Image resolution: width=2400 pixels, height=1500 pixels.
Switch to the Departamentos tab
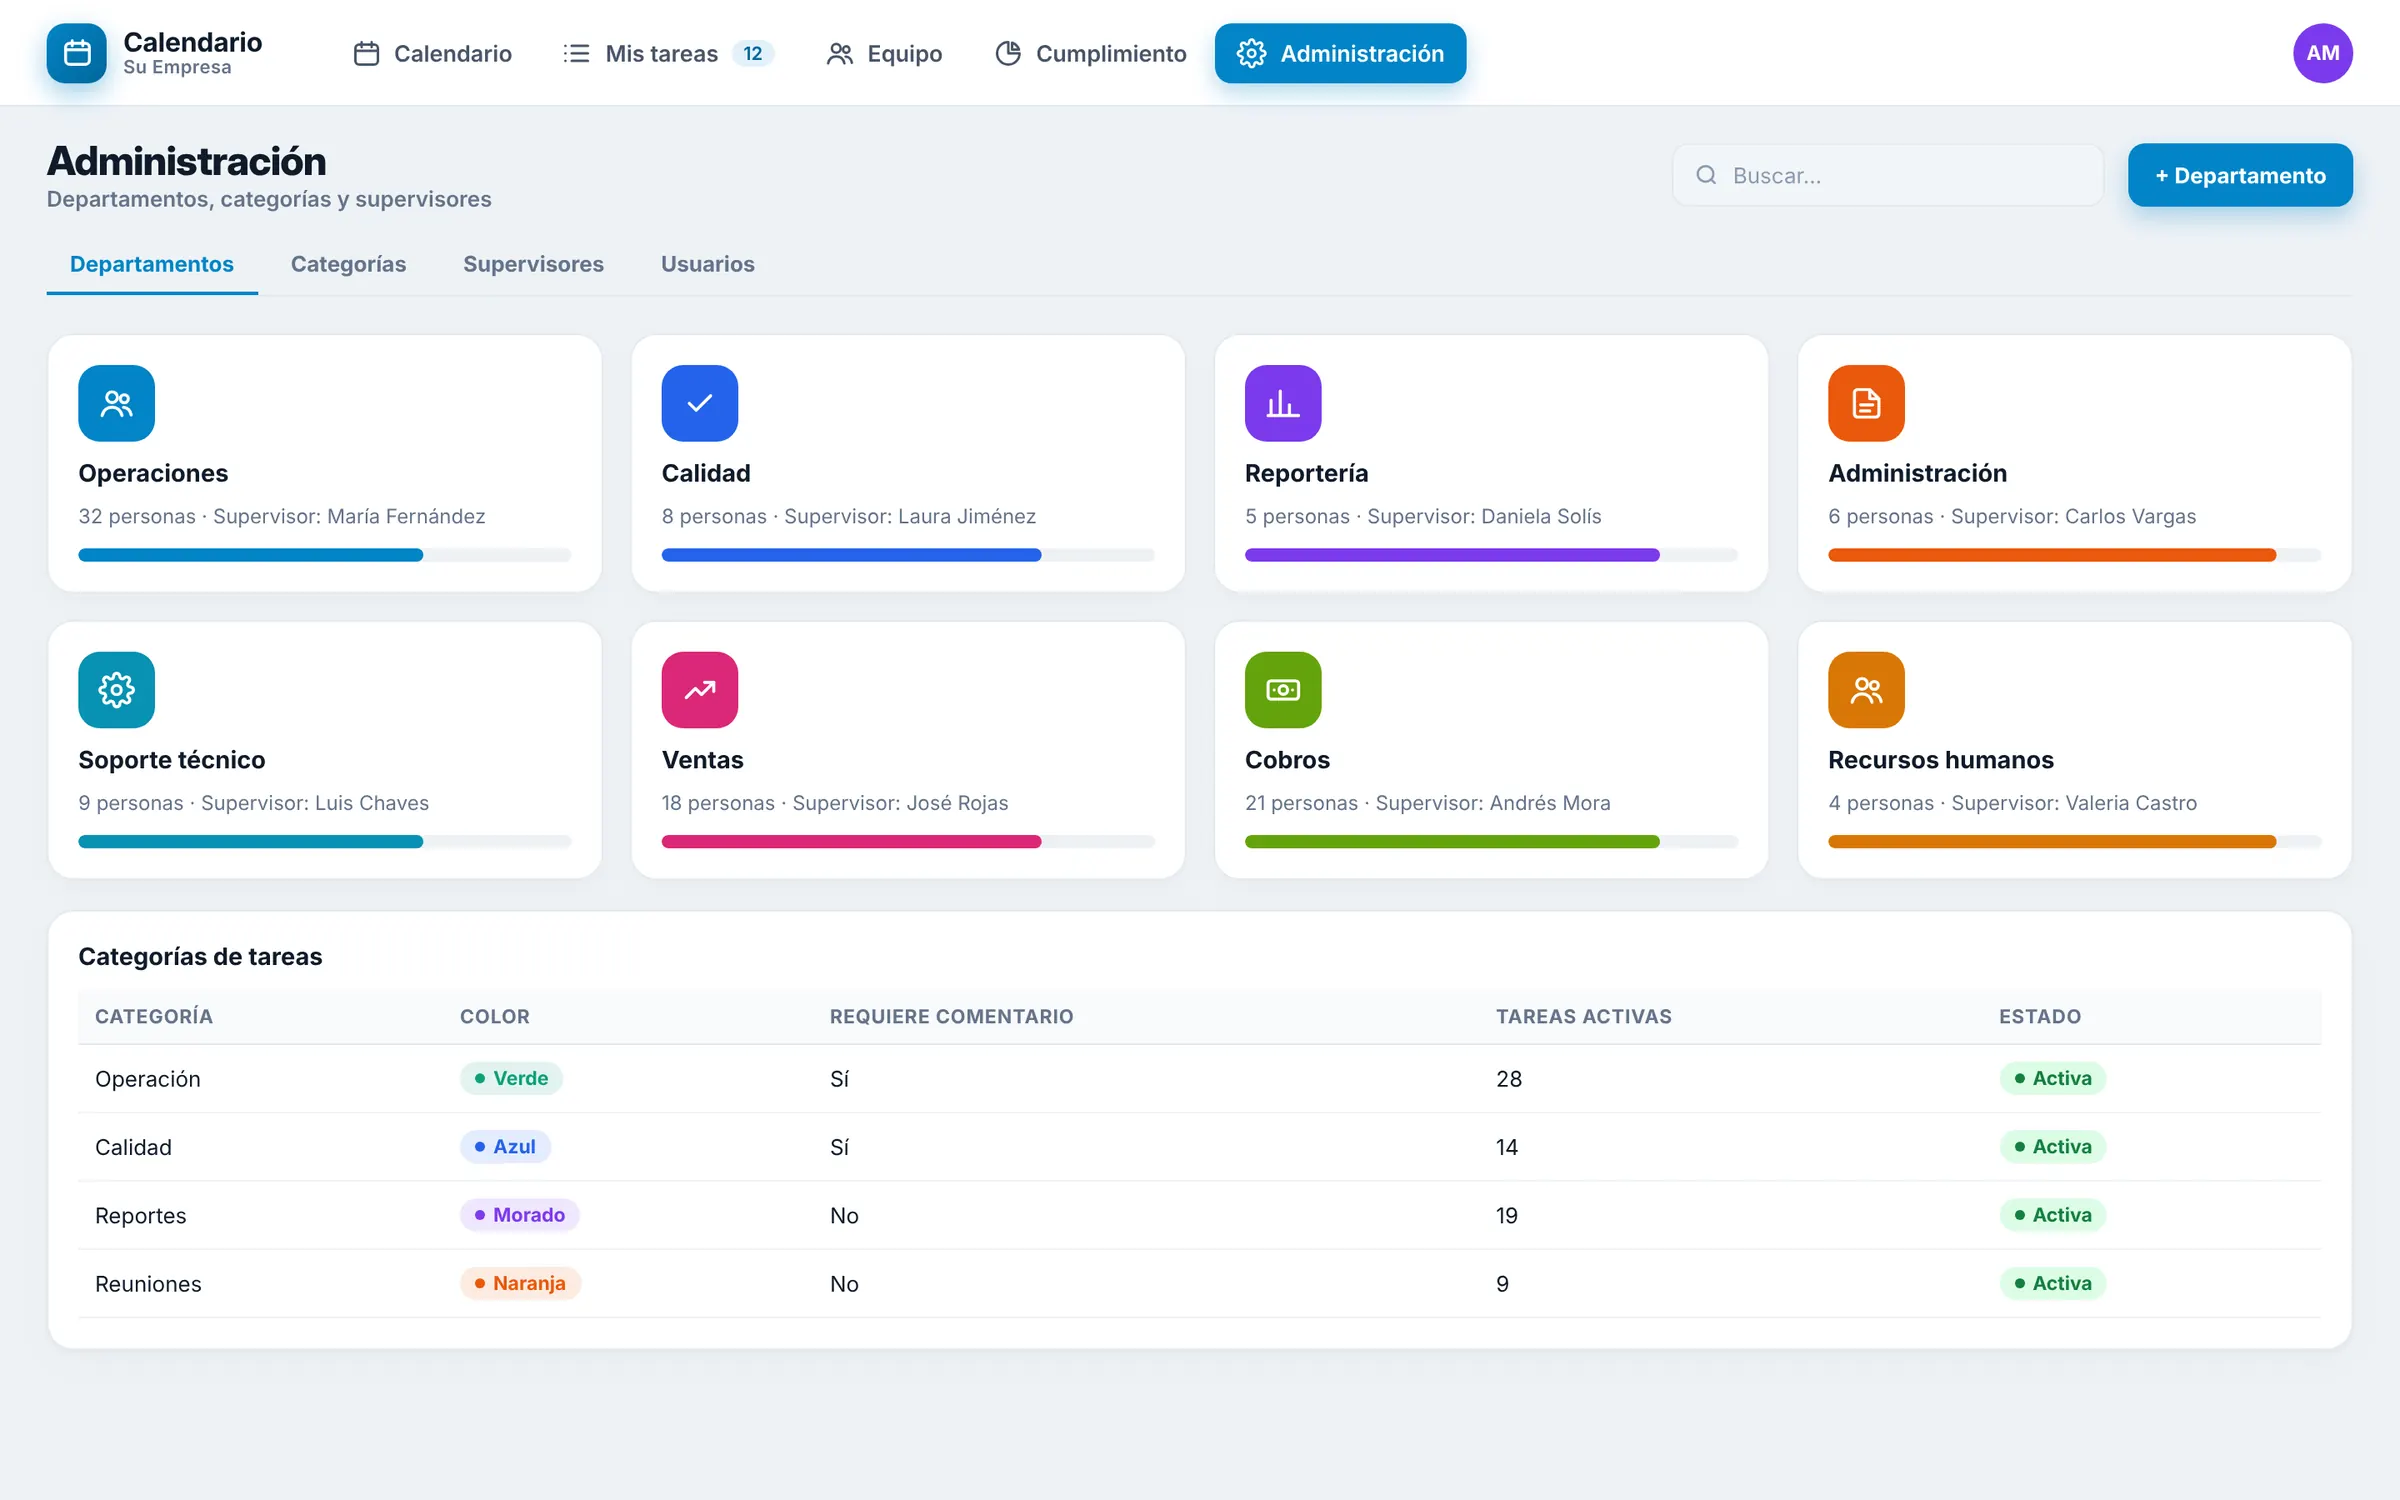[152, 264]
